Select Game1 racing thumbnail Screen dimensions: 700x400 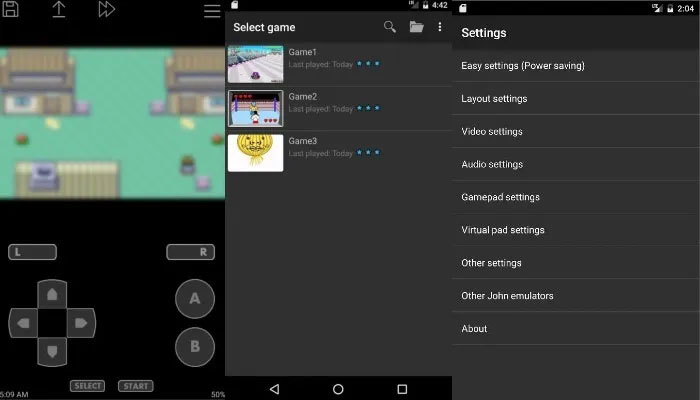pos(255,64)
